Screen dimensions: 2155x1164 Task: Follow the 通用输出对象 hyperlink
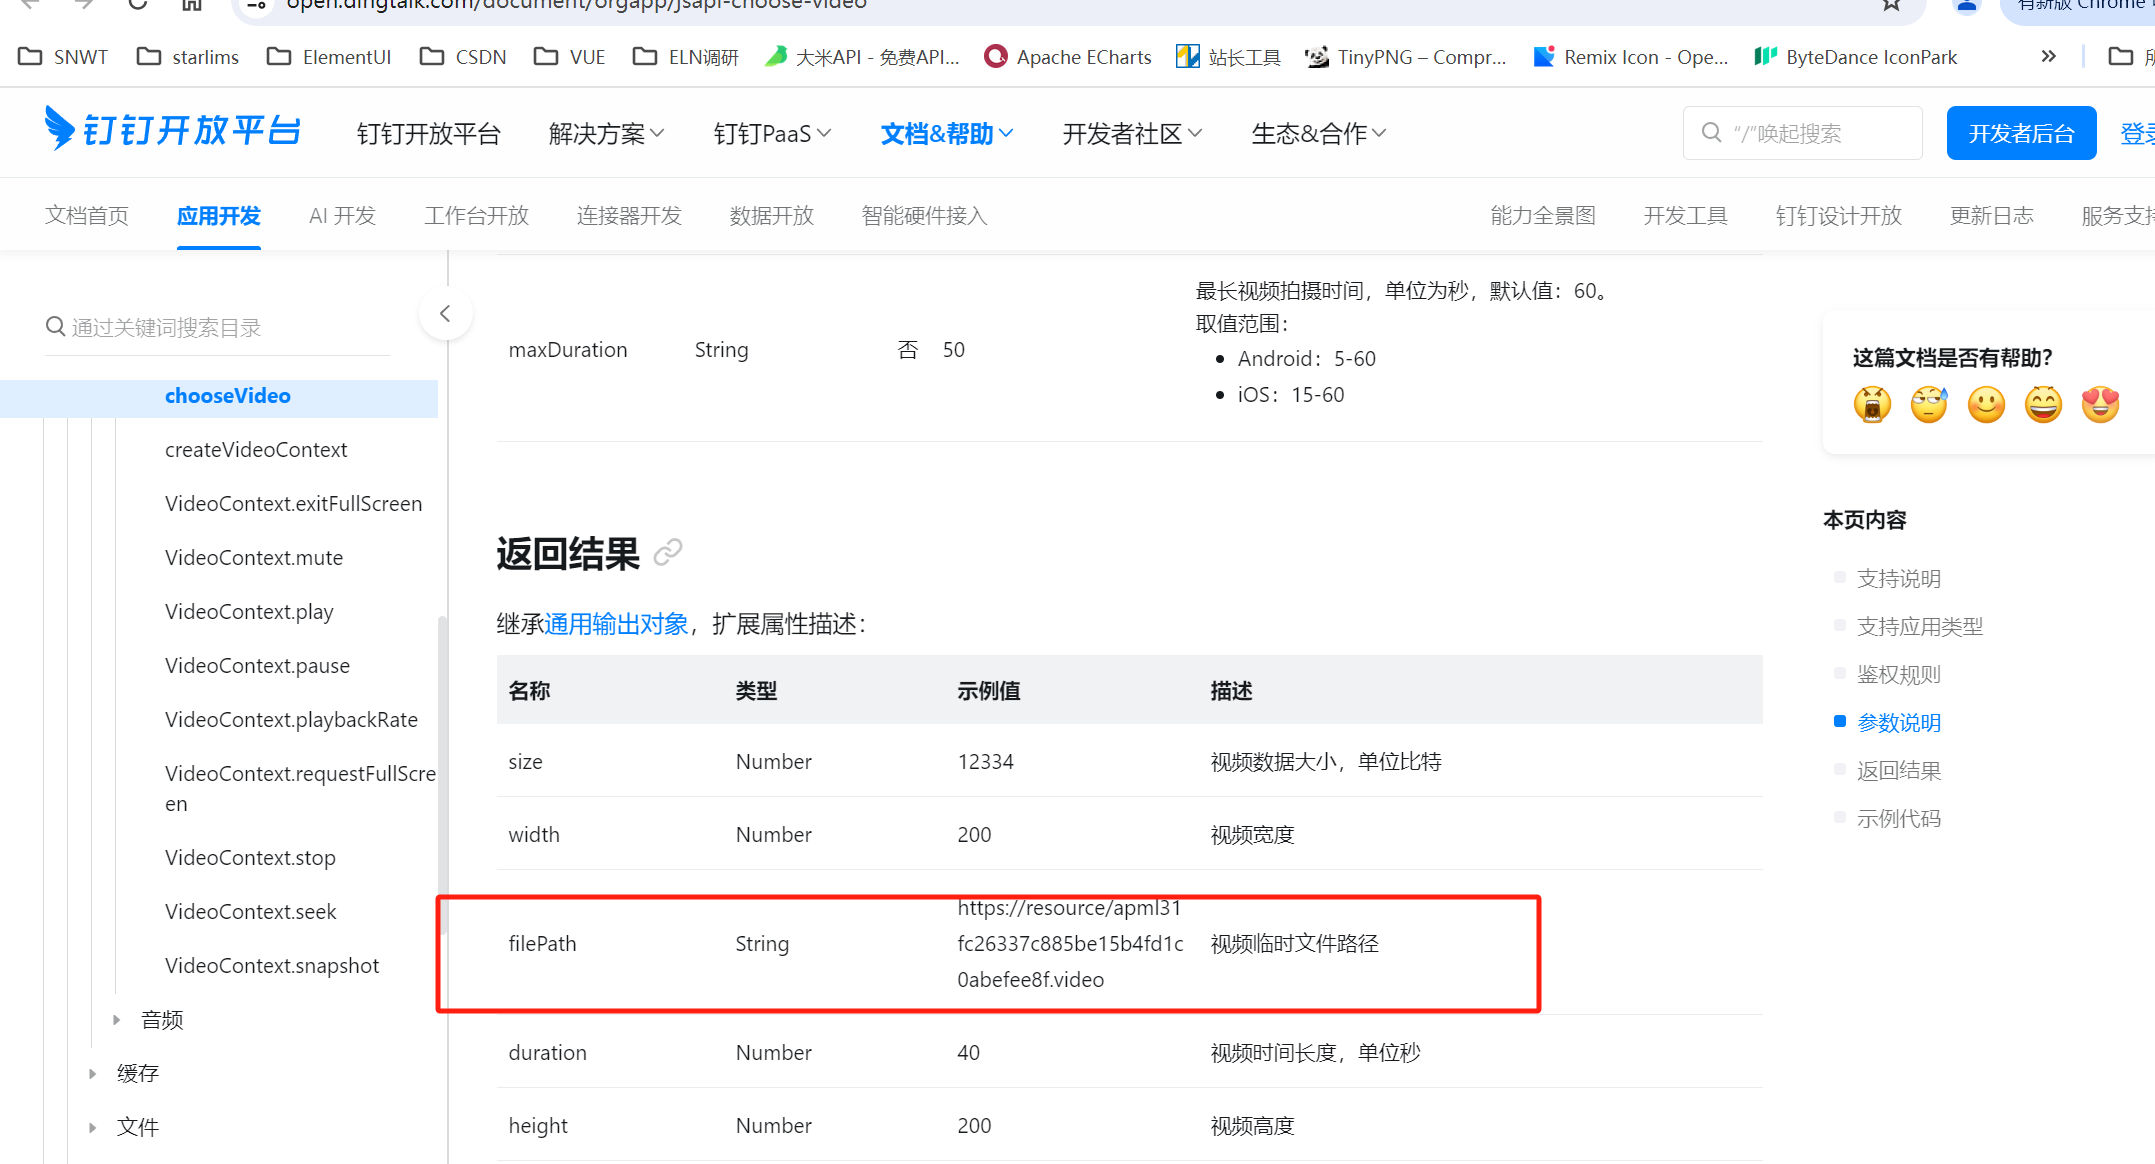click(x=617, y=625)
